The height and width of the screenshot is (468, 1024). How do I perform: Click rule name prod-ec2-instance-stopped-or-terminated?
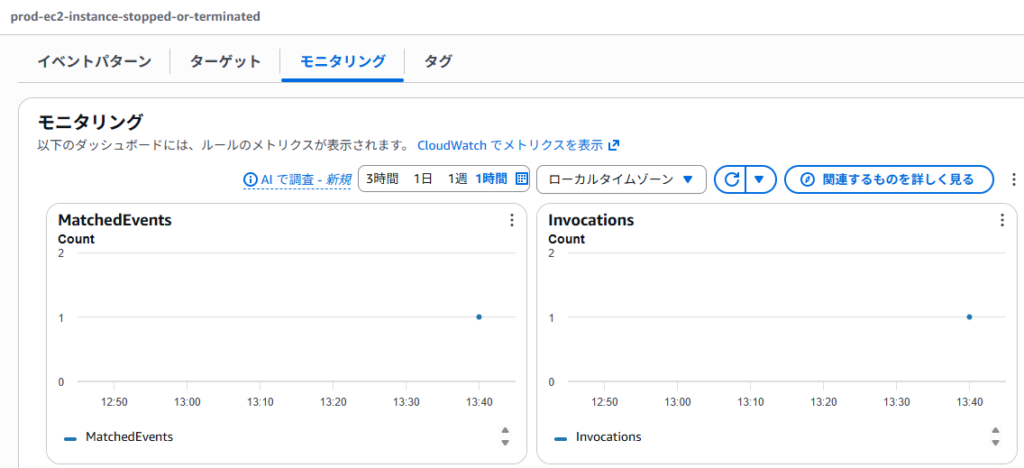[x=135, y=16]
